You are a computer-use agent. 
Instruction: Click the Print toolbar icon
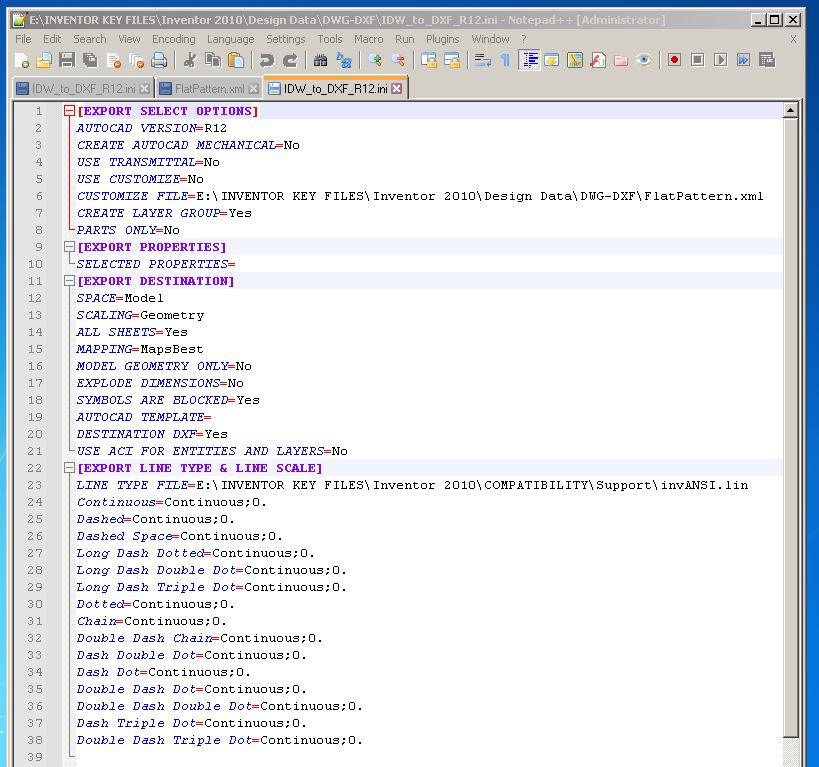tap(159, 61)
